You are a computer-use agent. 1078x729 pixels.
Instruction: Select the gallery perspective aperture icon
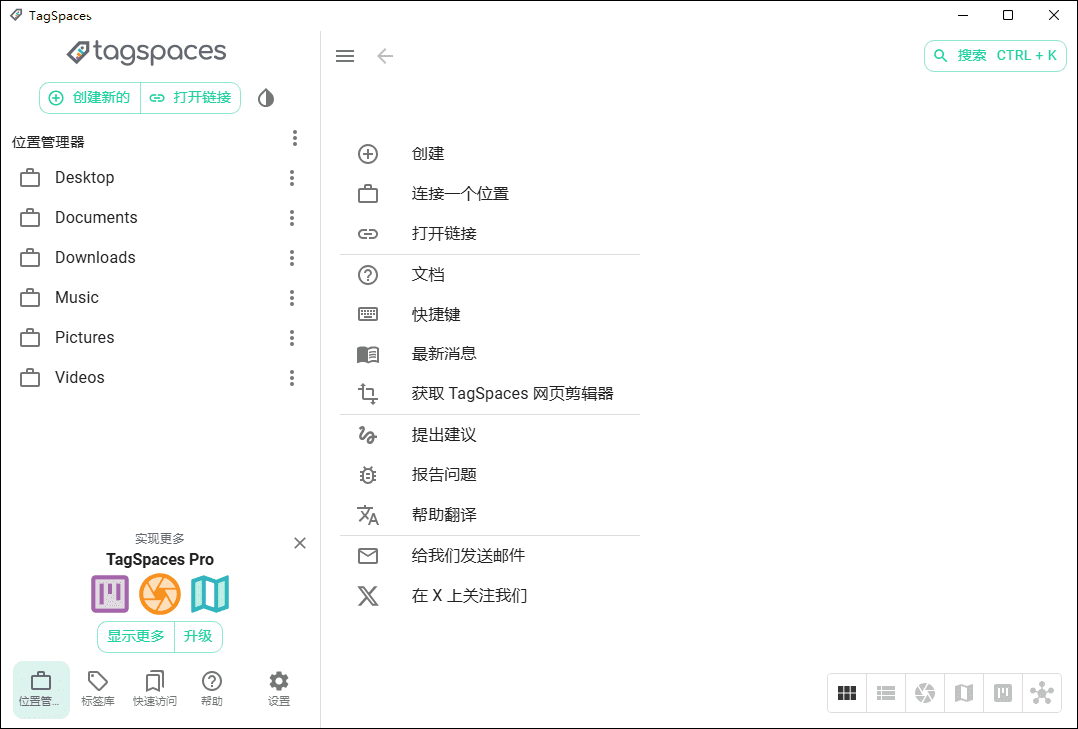(x=924, y=692)
